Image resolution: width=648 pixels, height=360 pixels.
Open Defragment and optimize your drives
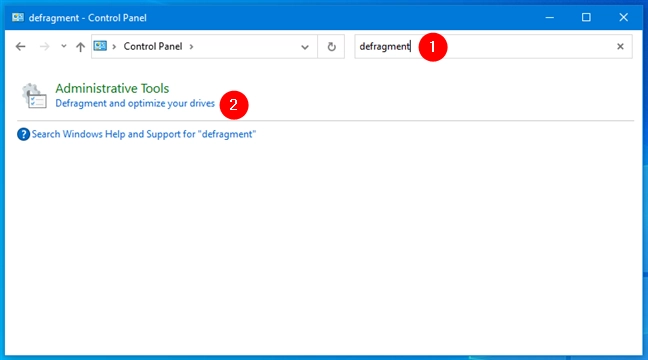(x=135, y=103)
